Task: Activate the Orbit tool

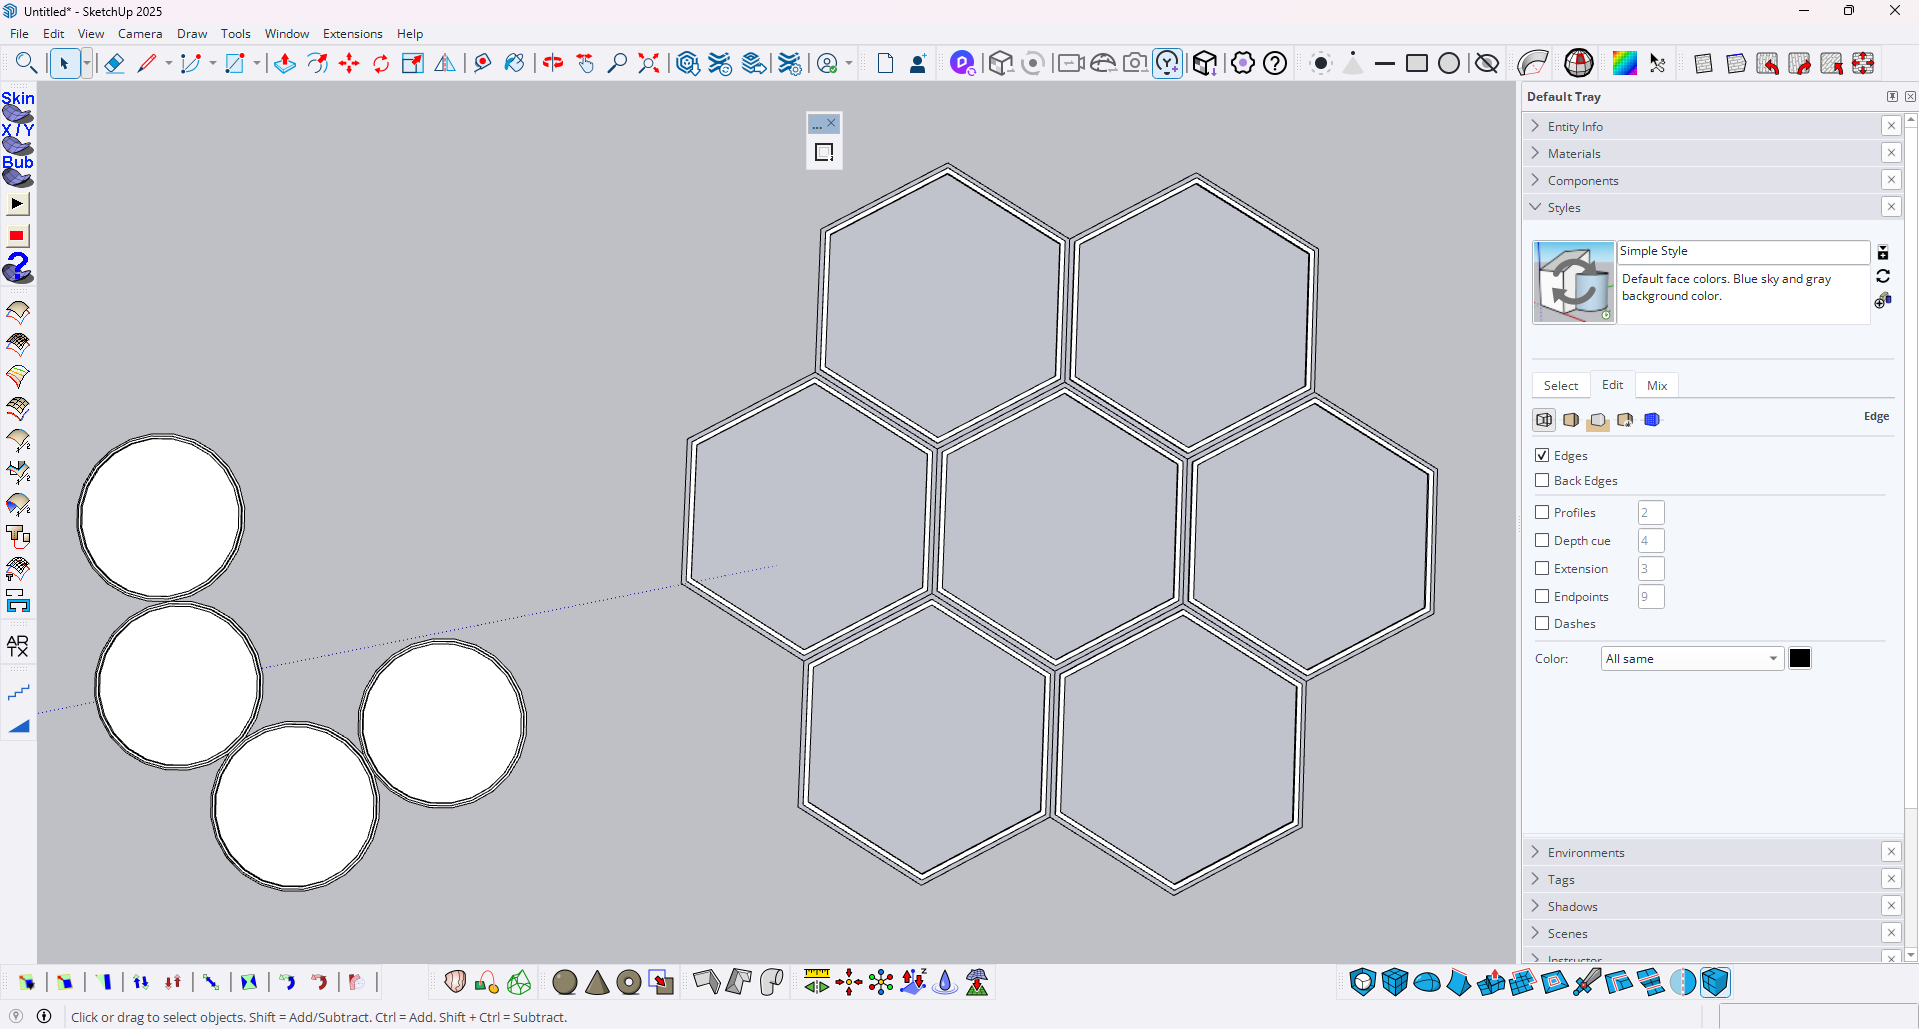Action: point(553,64)
